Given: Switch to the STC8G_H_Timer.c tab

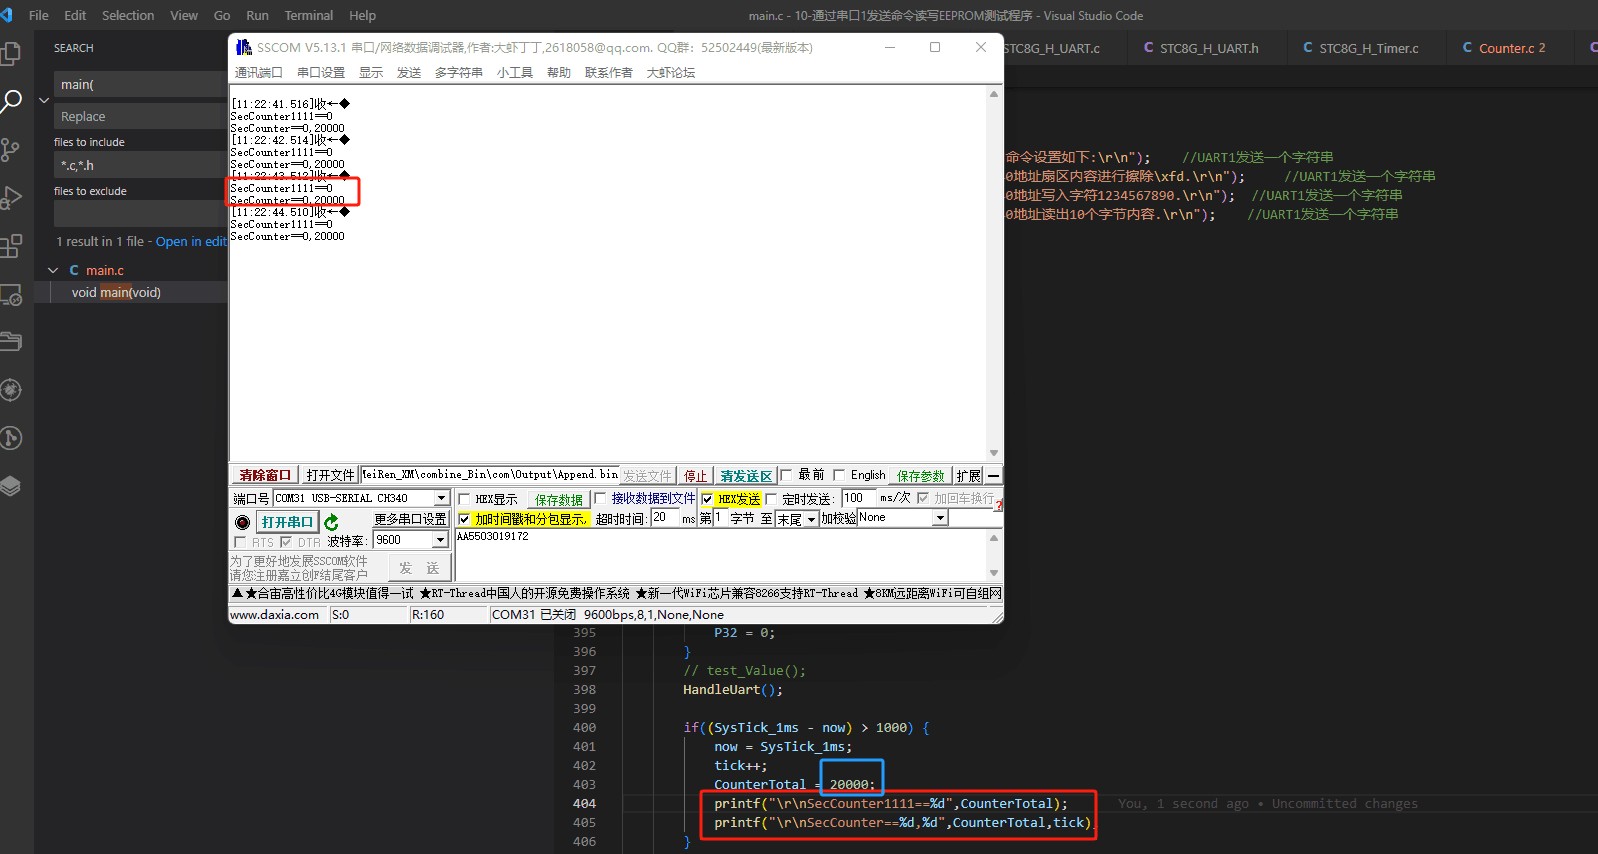Looking at the screenshot, I should (x=1367, y=48).
